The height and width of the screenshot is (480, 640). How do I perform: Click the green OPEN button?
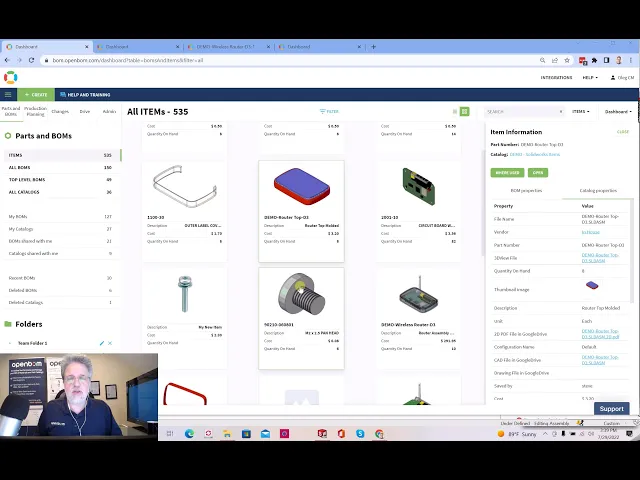coord(538,173)
